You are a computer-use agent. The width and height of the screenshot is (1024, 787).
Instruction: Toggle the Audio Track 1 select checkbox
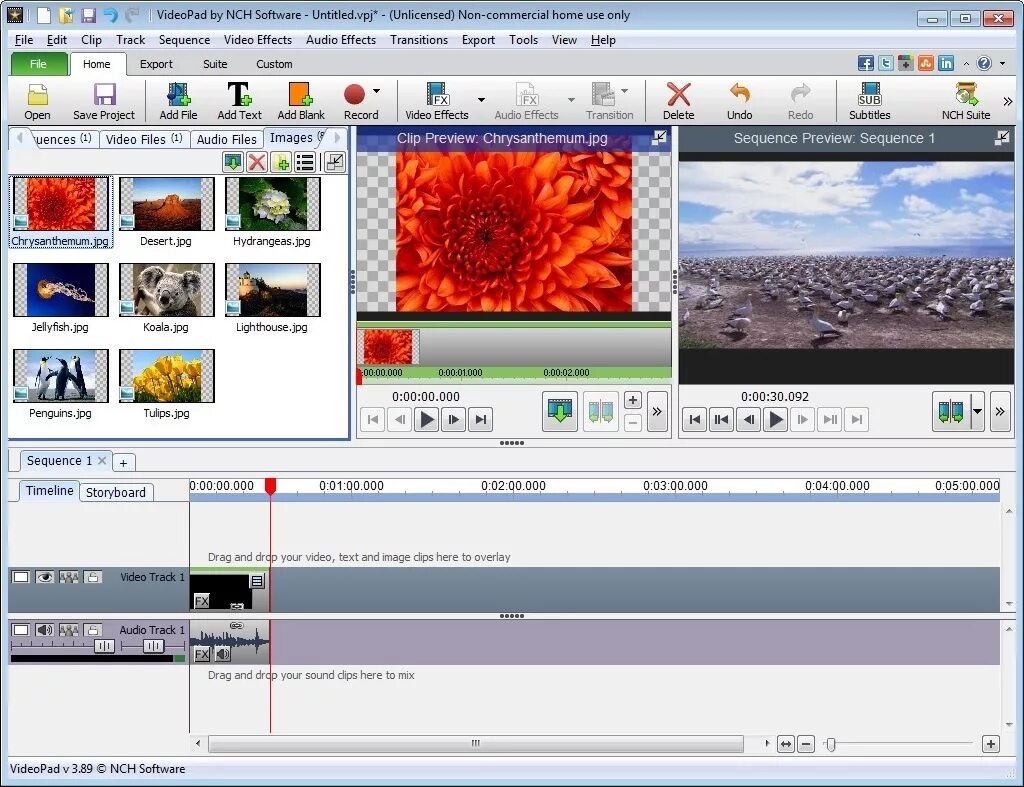(21, 630)
